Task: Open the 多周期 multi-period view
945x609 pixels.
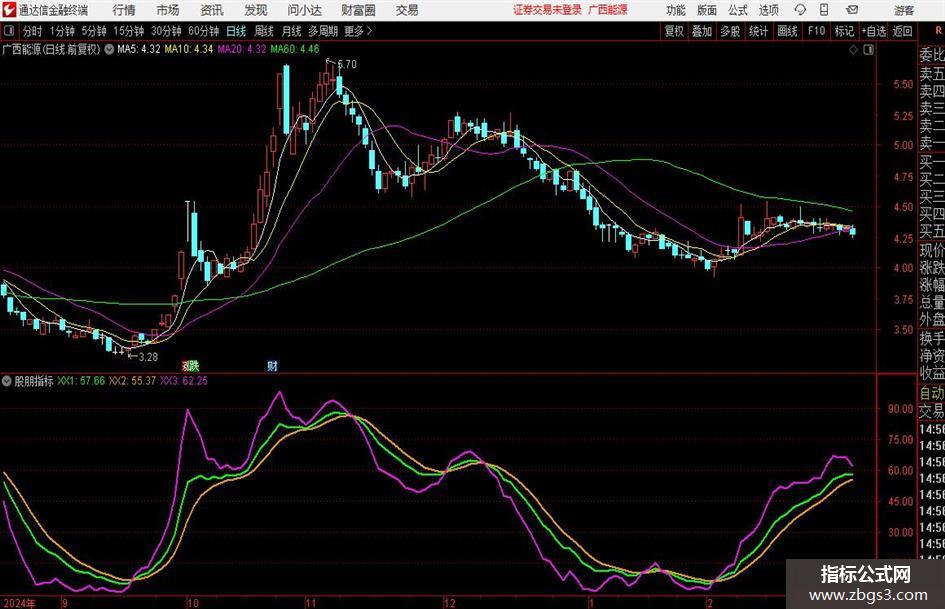Action: (323, 31)
